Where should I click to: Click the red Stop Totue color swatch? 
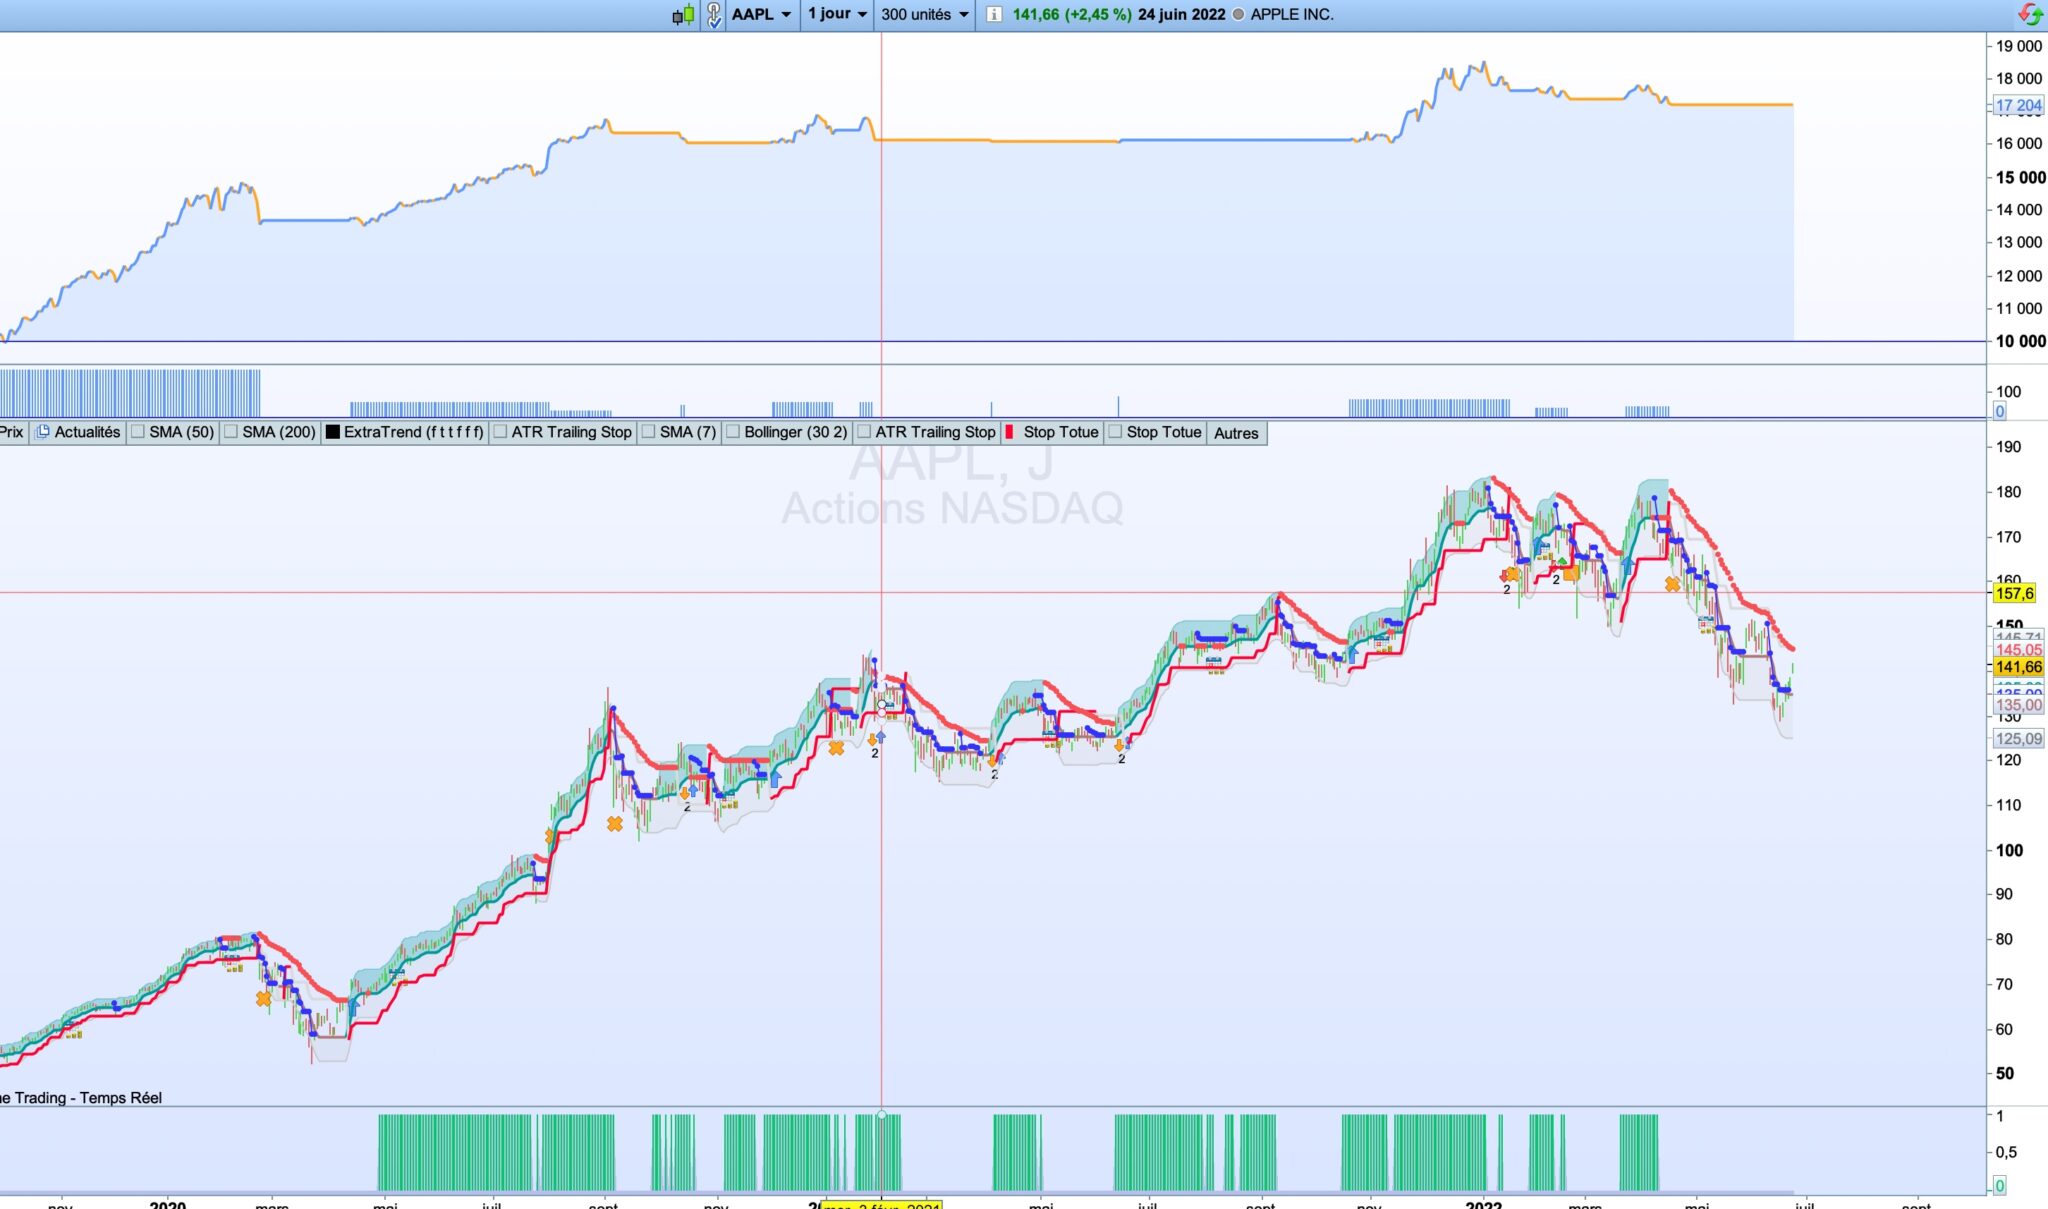pos(1009,432)
